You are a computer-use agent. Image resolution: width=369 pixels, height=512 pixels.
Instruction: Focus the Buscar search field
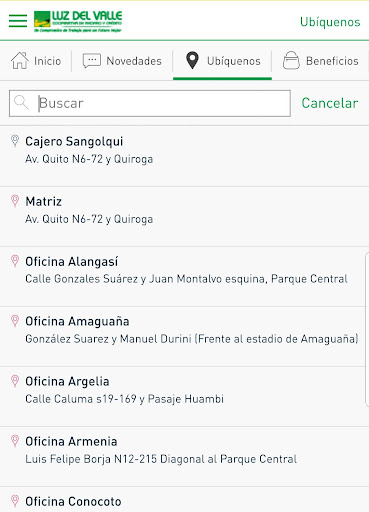point(150,103)
